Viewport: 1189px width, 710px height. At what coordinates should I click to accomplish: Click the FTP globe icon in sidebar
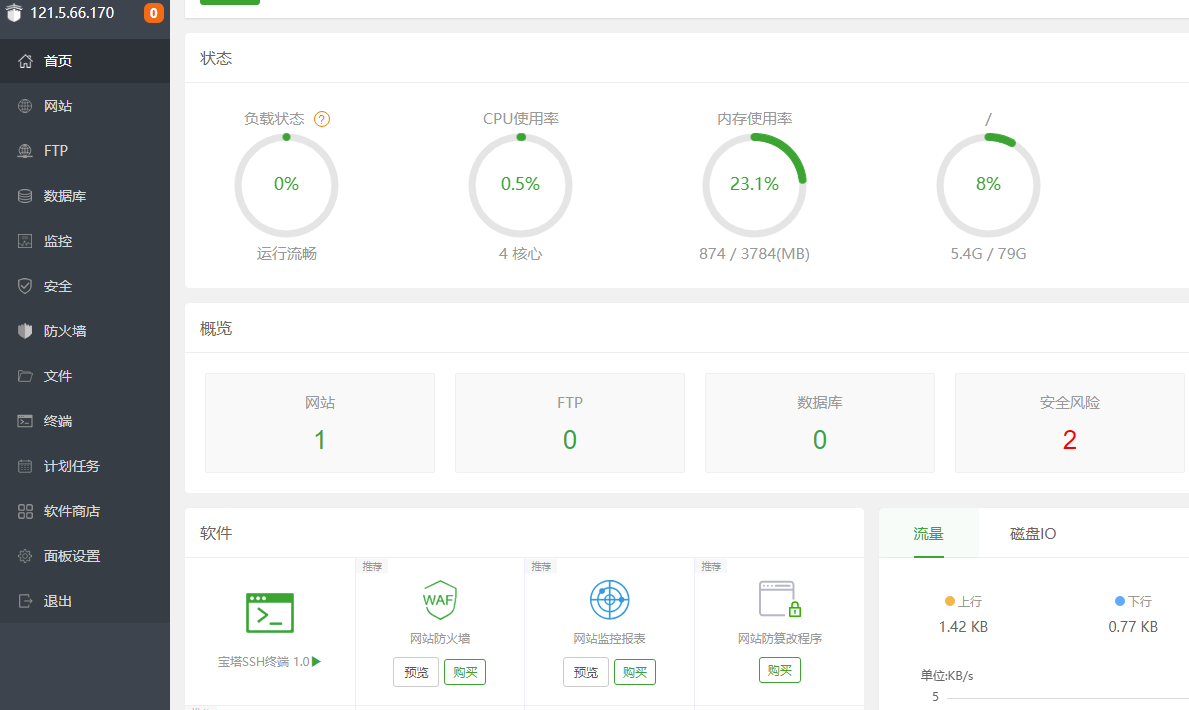[x=25, y=151]
